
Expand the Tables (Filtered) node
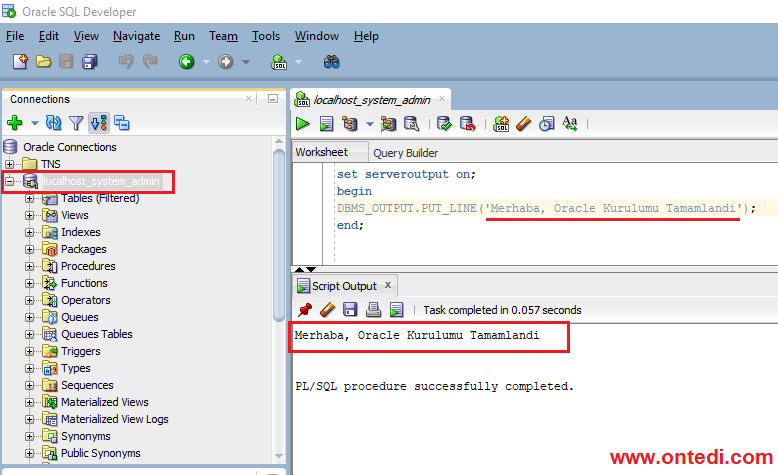click(29, 198)
